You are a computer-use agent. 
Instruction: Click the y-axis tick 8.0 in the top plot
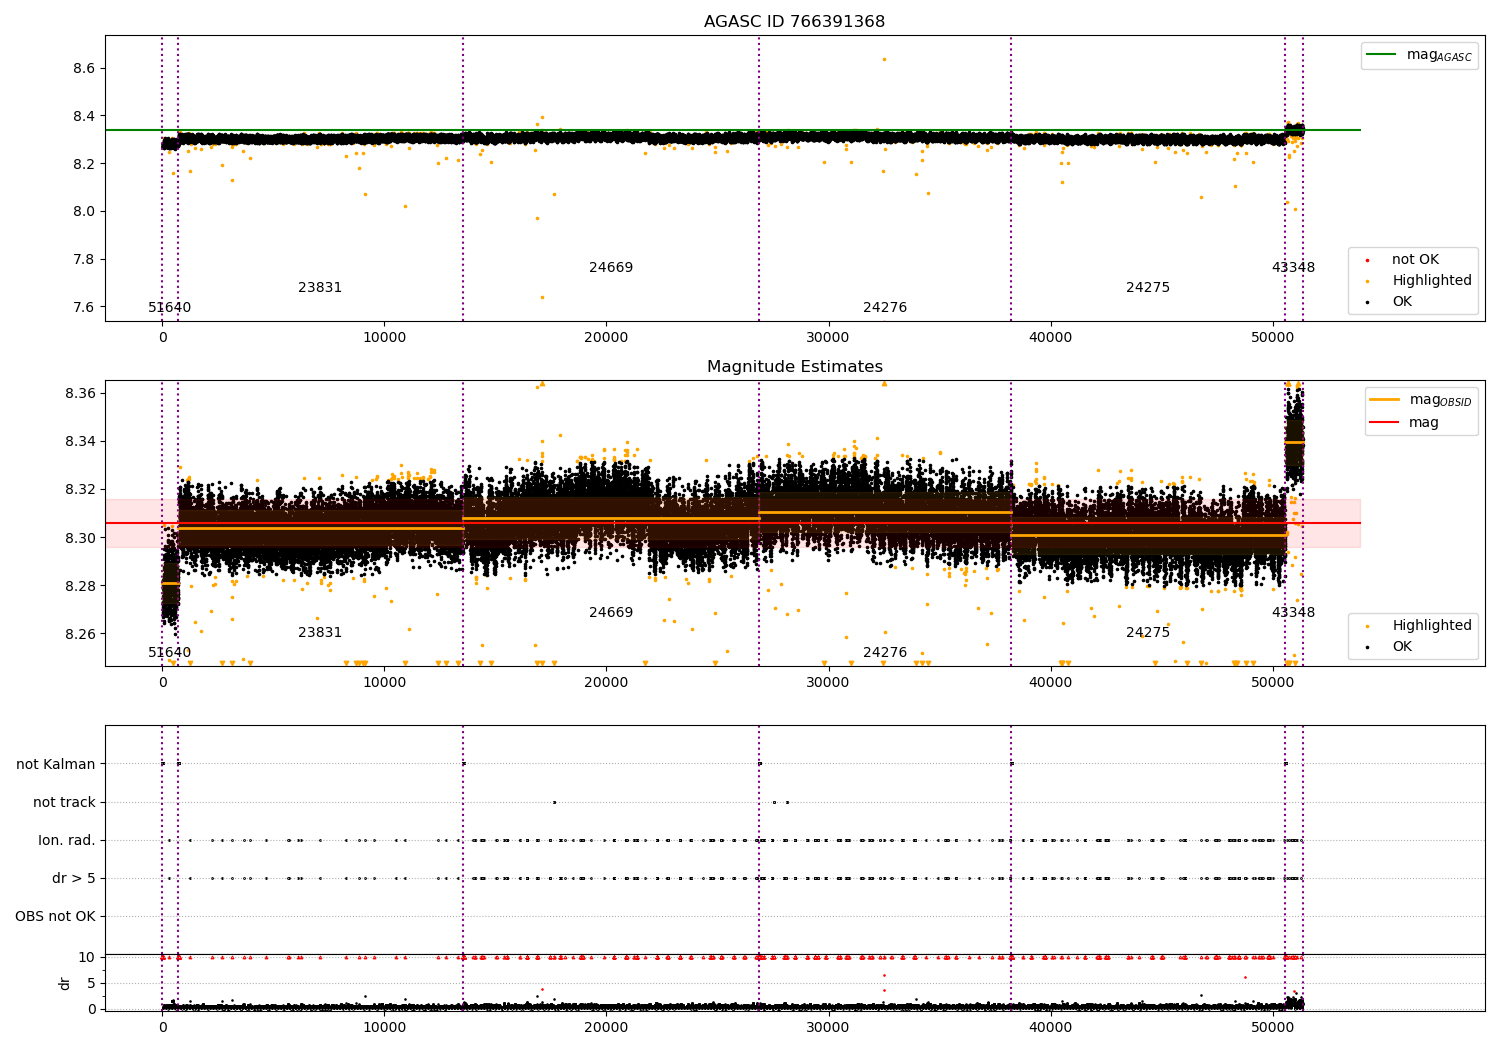coord(83,212)
